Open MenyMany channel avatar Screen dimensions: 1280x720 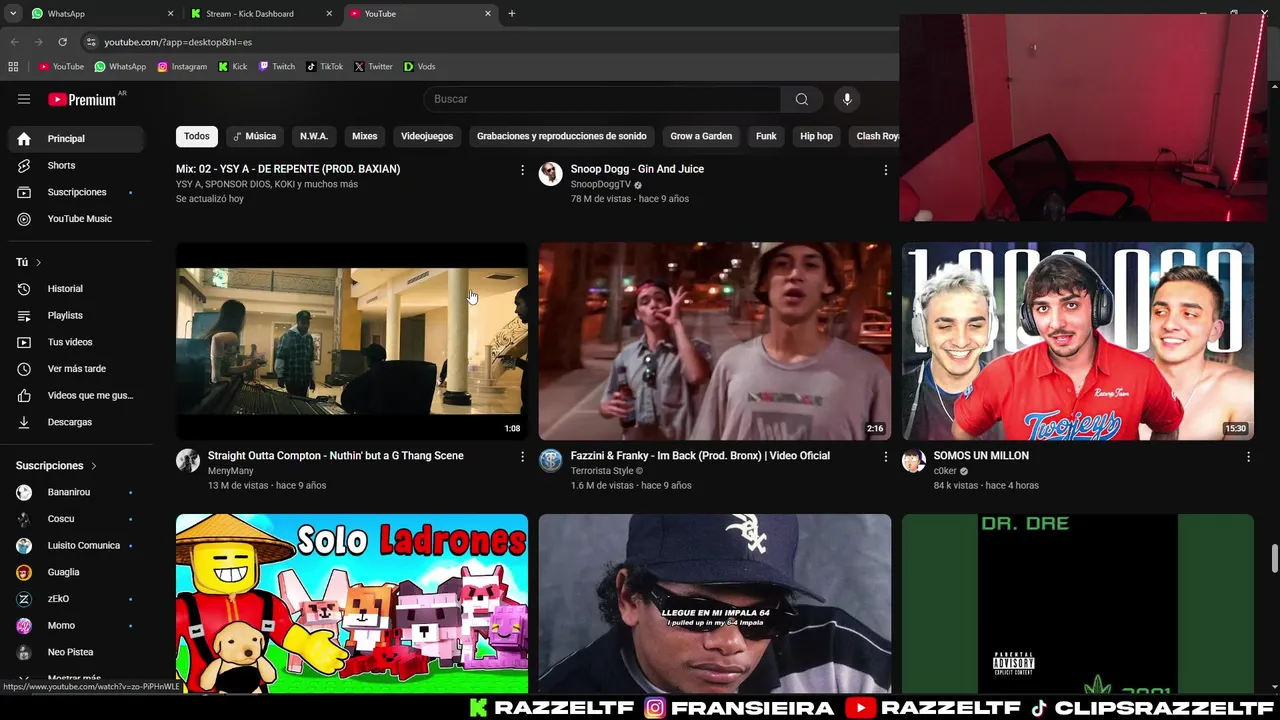pos(188,460)
